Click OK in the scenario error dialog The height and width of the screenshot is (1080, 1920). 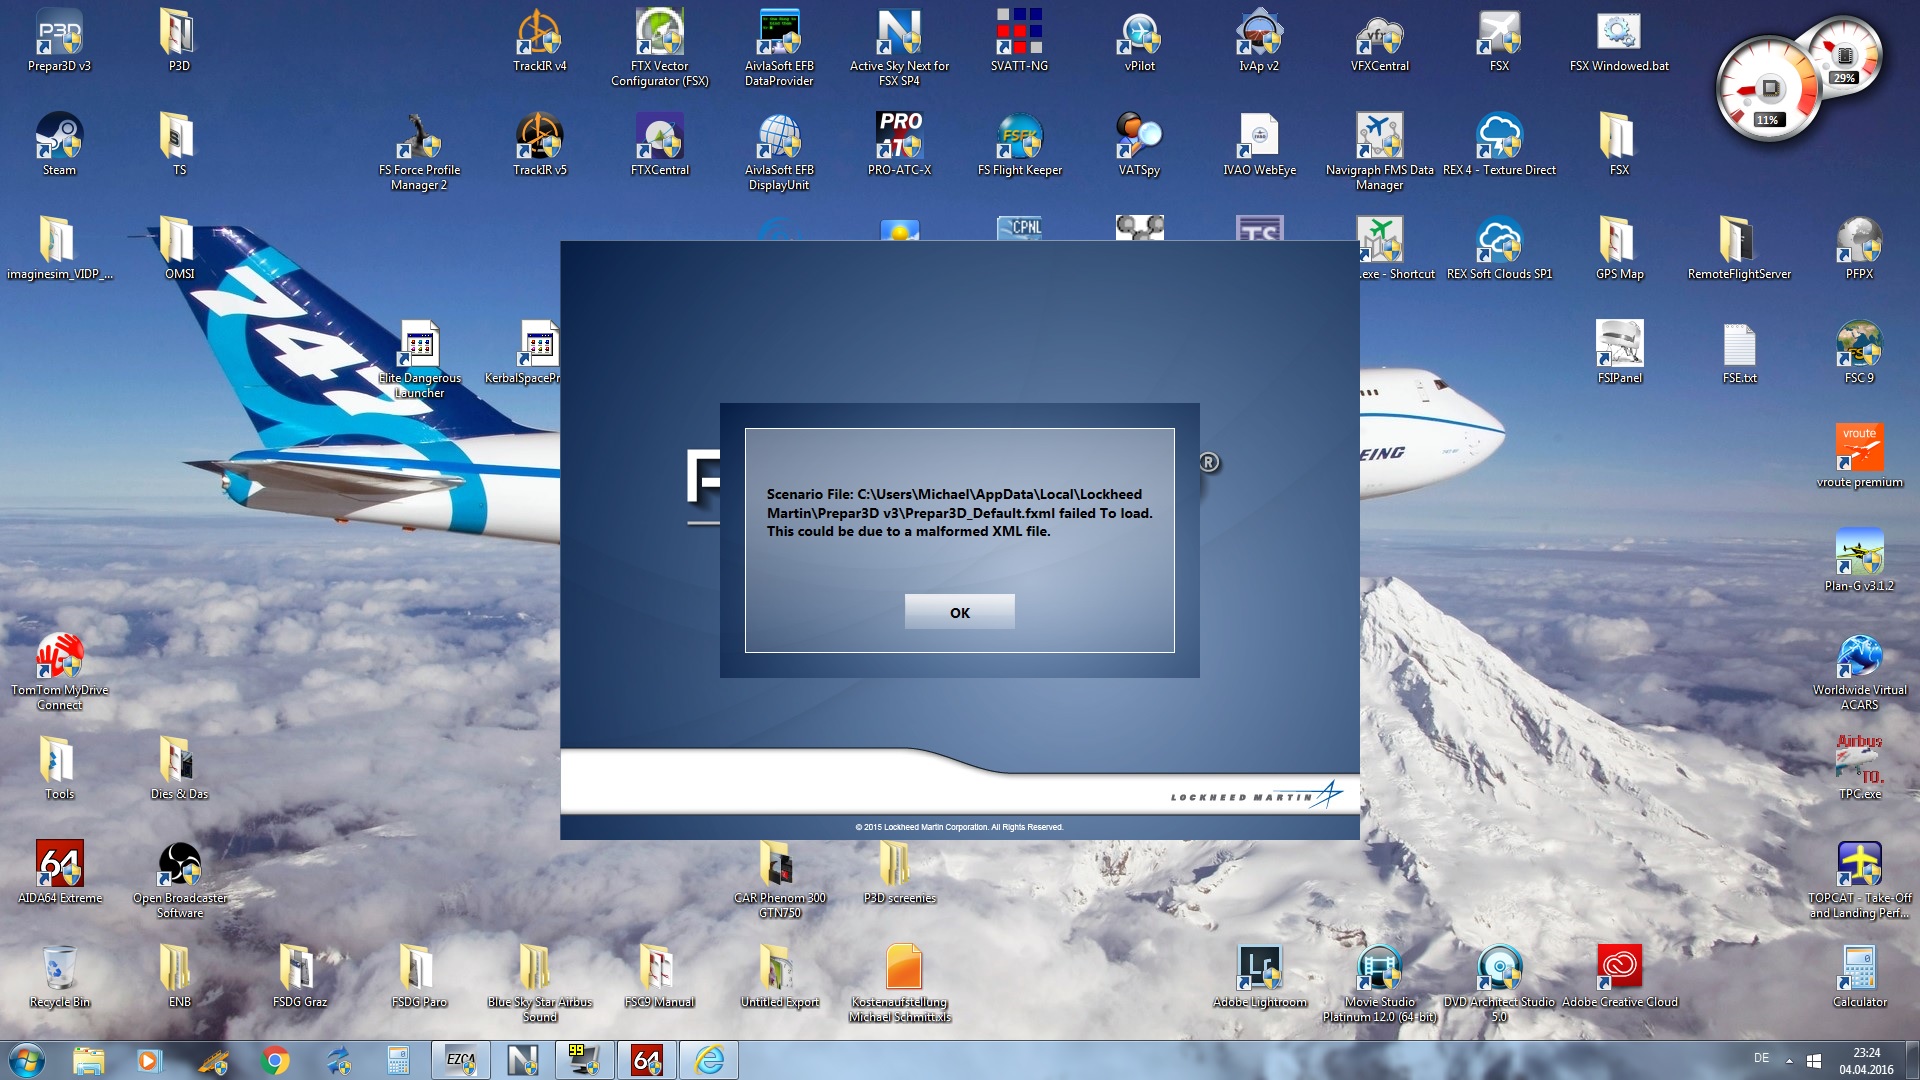click(x=959, y=612)
